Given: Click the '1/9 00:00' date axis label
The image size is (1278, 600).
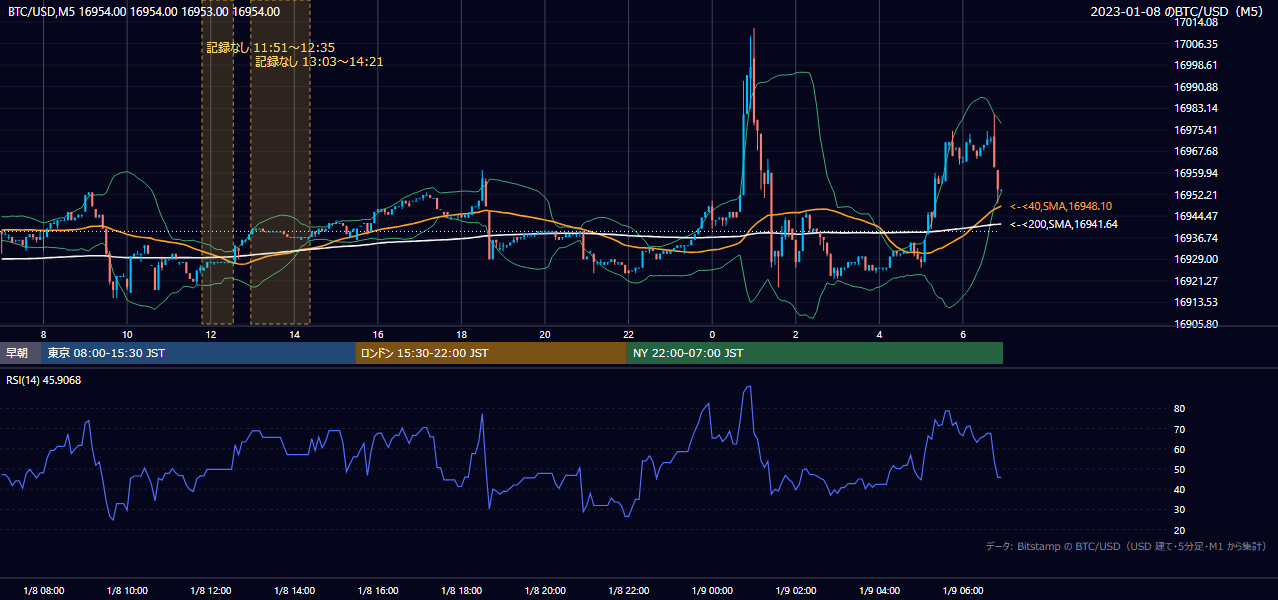Looking at the screenshot, I should click(712, 591).
